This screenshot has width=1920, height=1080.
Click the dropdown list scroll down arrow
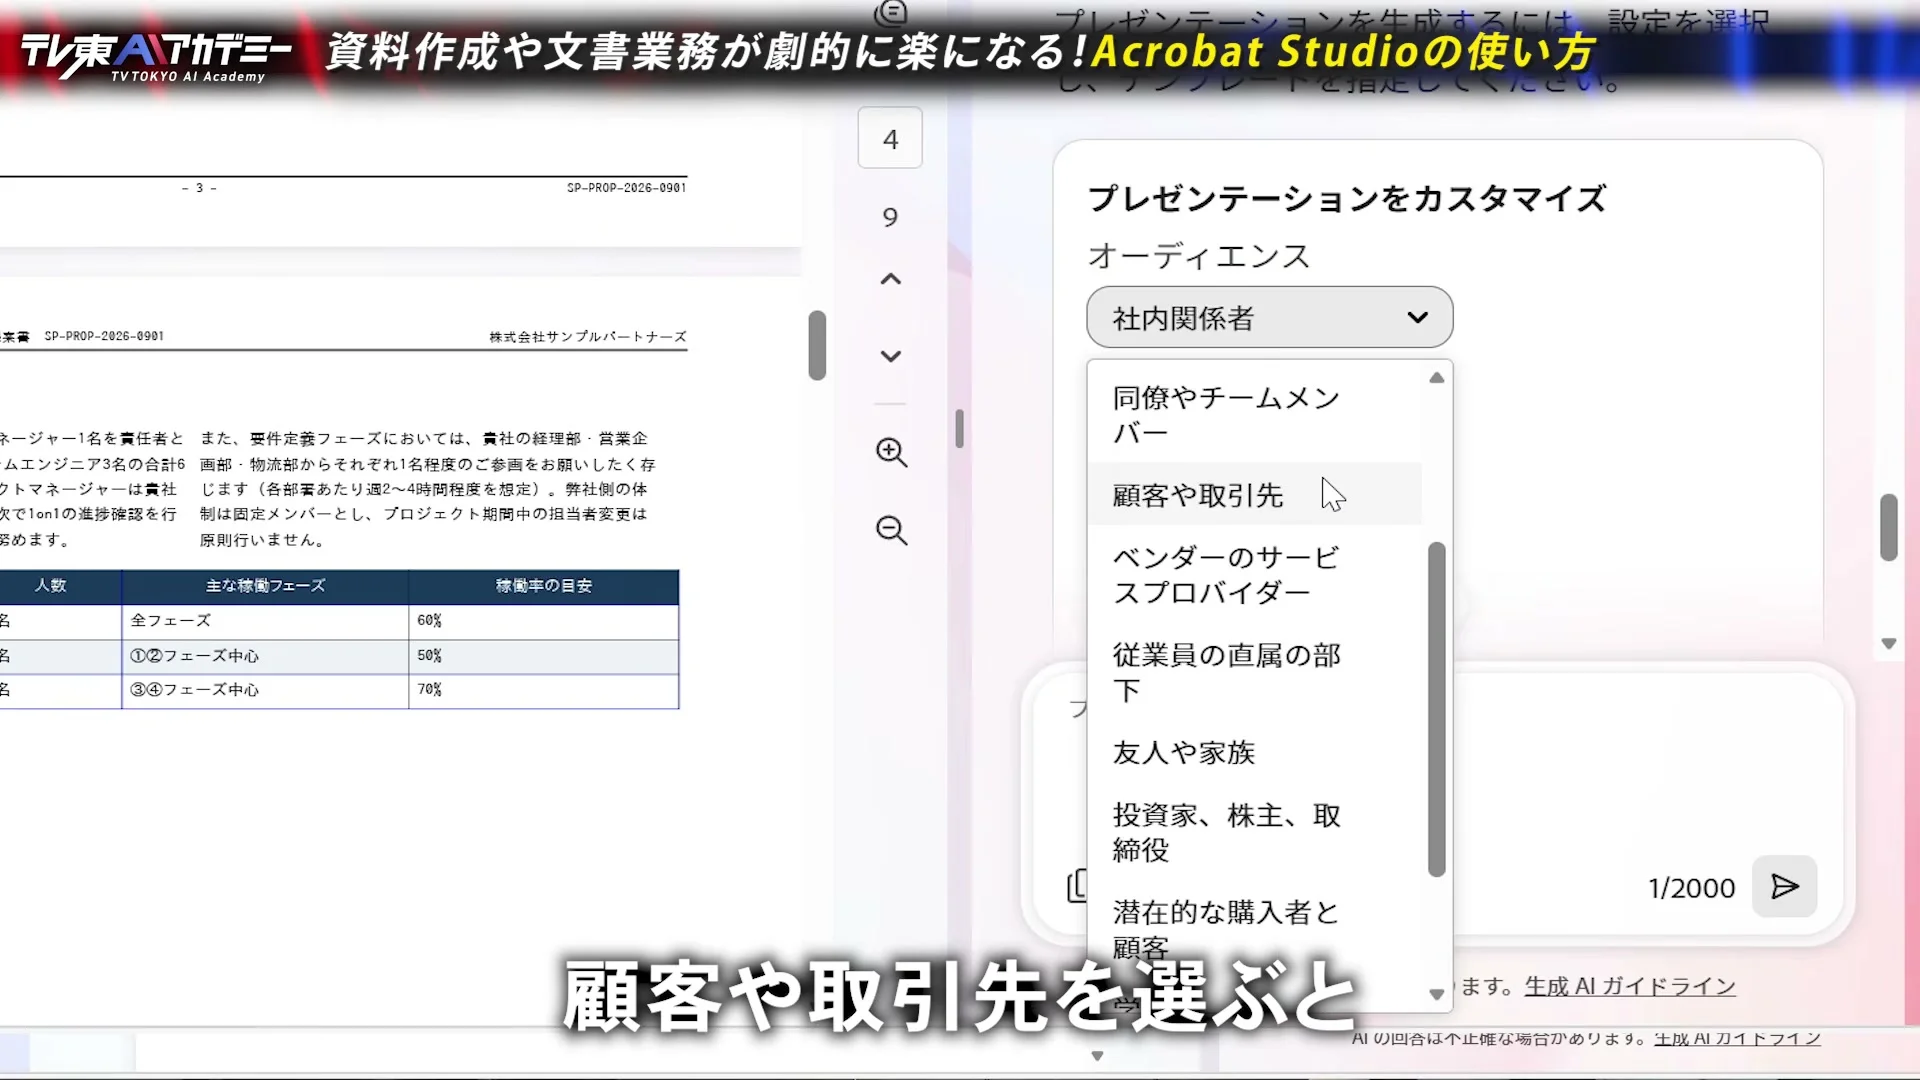pos(1437,994)
